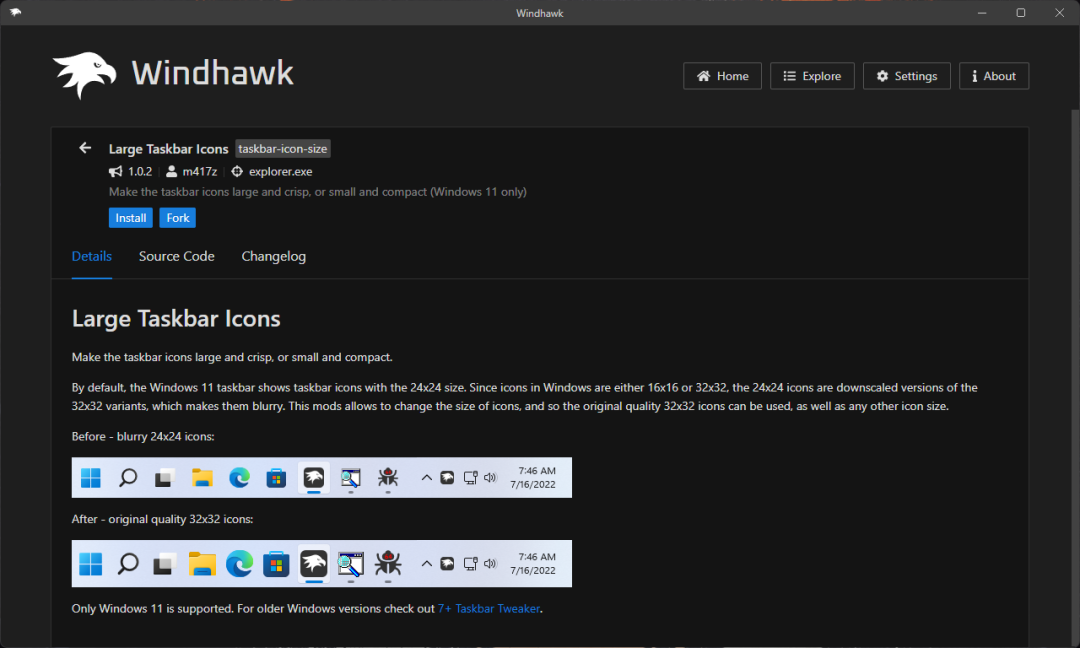Click the megaphone version icon beside 1.0.2
The width and height of the screenshot is (1080, 648).
pyautogui.click(x=116, y=171)
